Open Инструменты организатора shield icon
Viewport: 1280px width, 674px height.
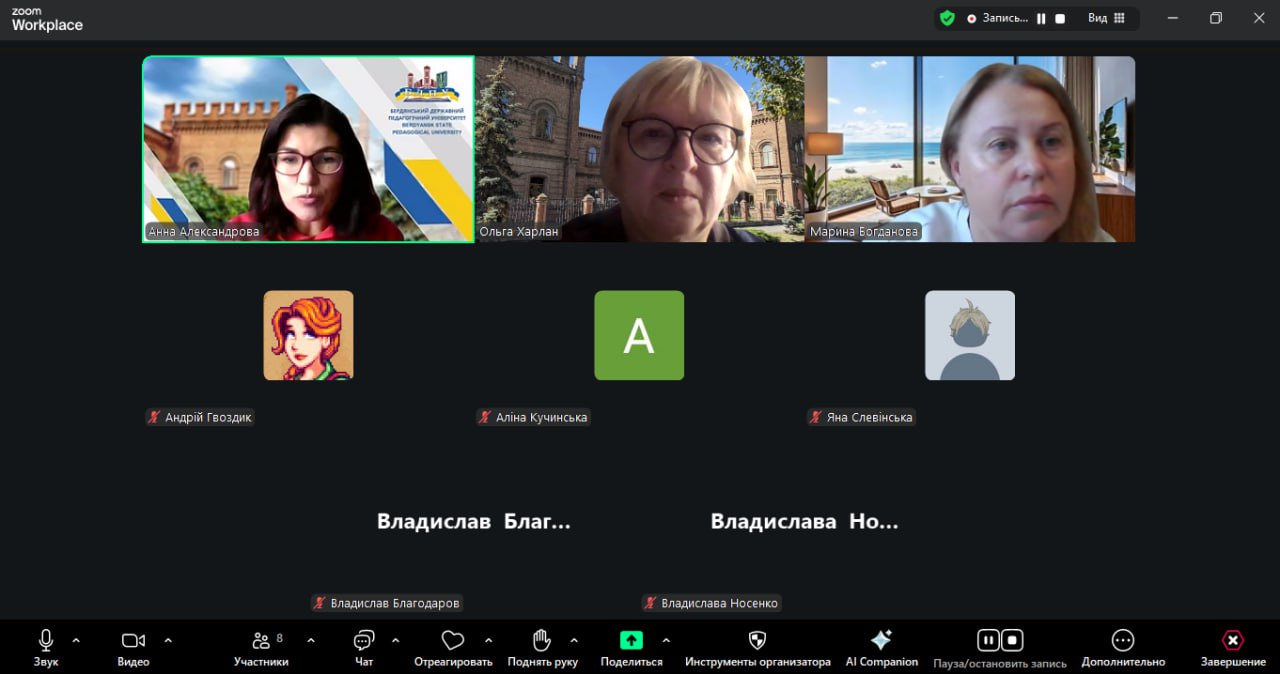[x=757, y=641]
